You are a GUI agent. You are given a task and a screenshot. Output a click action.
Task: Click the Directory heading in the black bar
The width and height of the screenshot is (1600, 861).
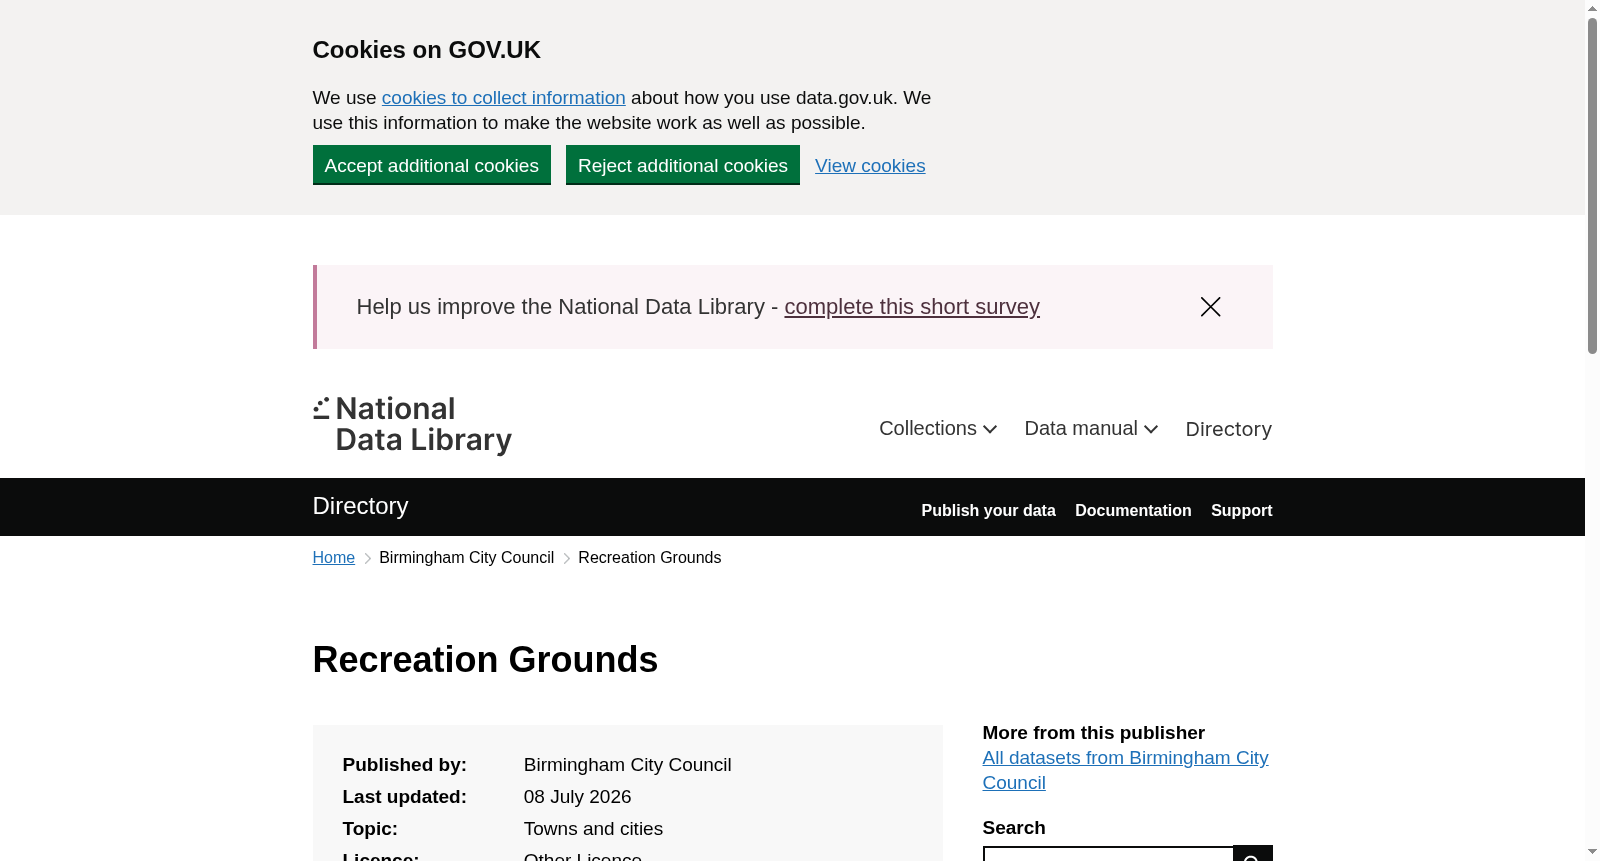point(360,506)
